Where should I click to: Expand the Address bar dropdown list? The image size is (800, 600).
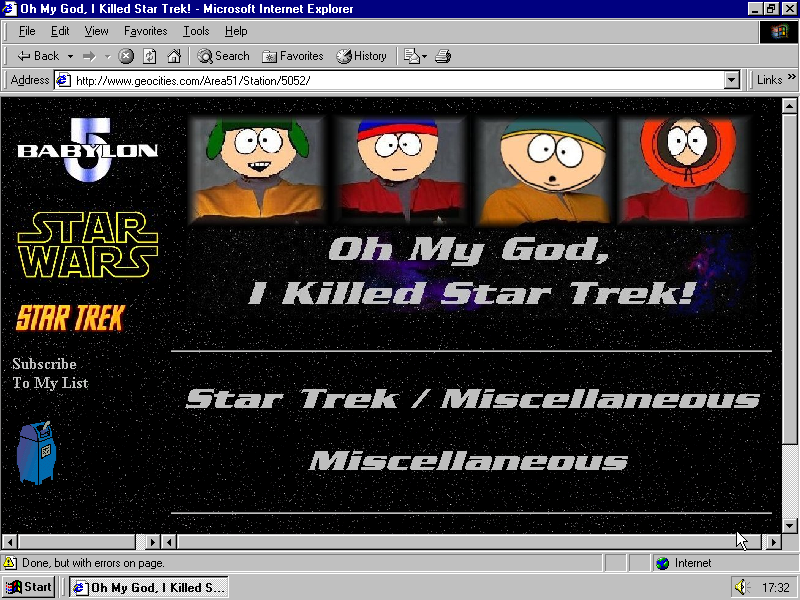pos(732,80)
